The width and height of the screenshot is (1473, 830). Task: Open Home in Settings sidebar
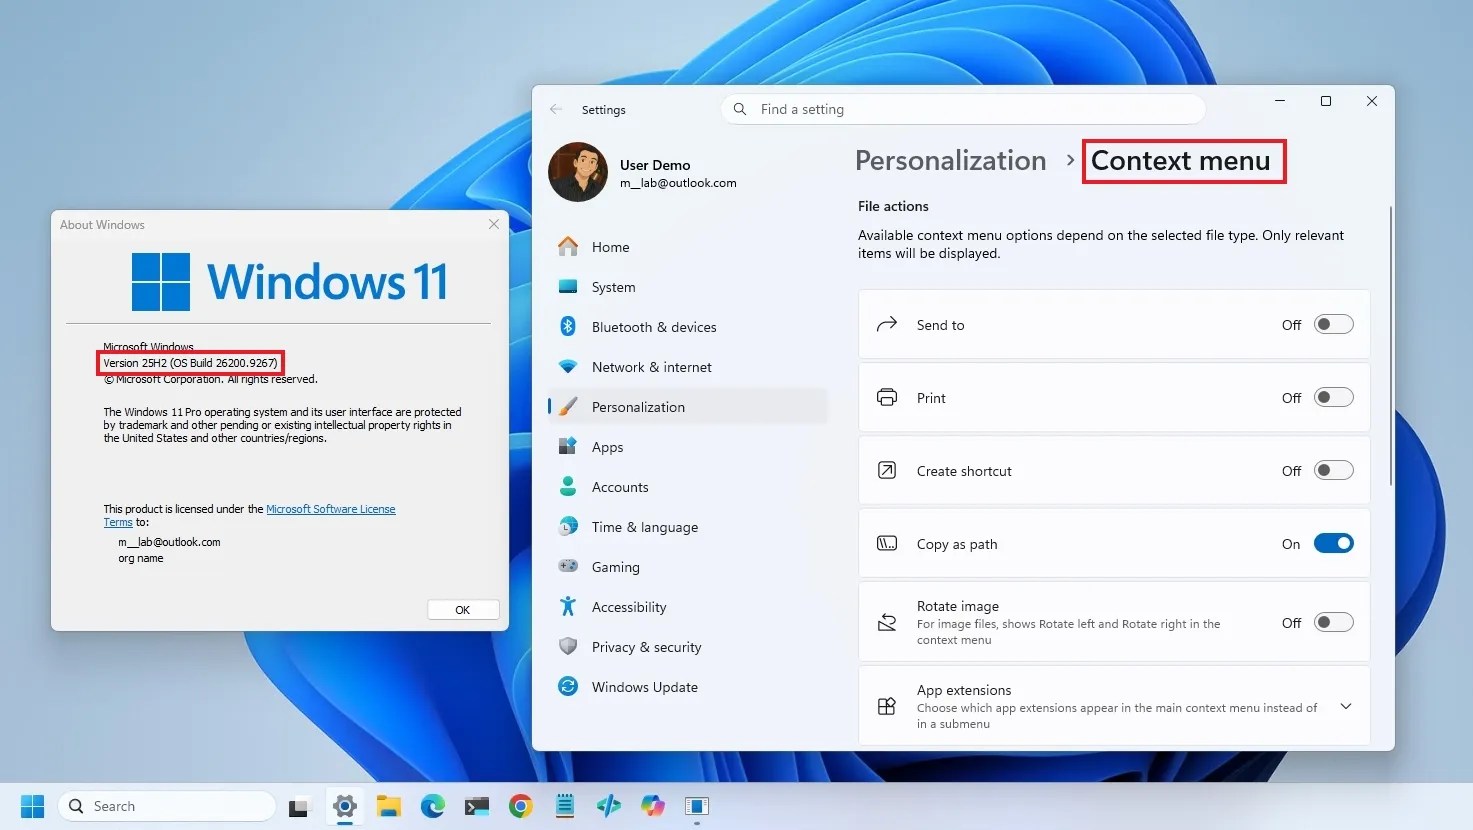(x=688, y=247)
